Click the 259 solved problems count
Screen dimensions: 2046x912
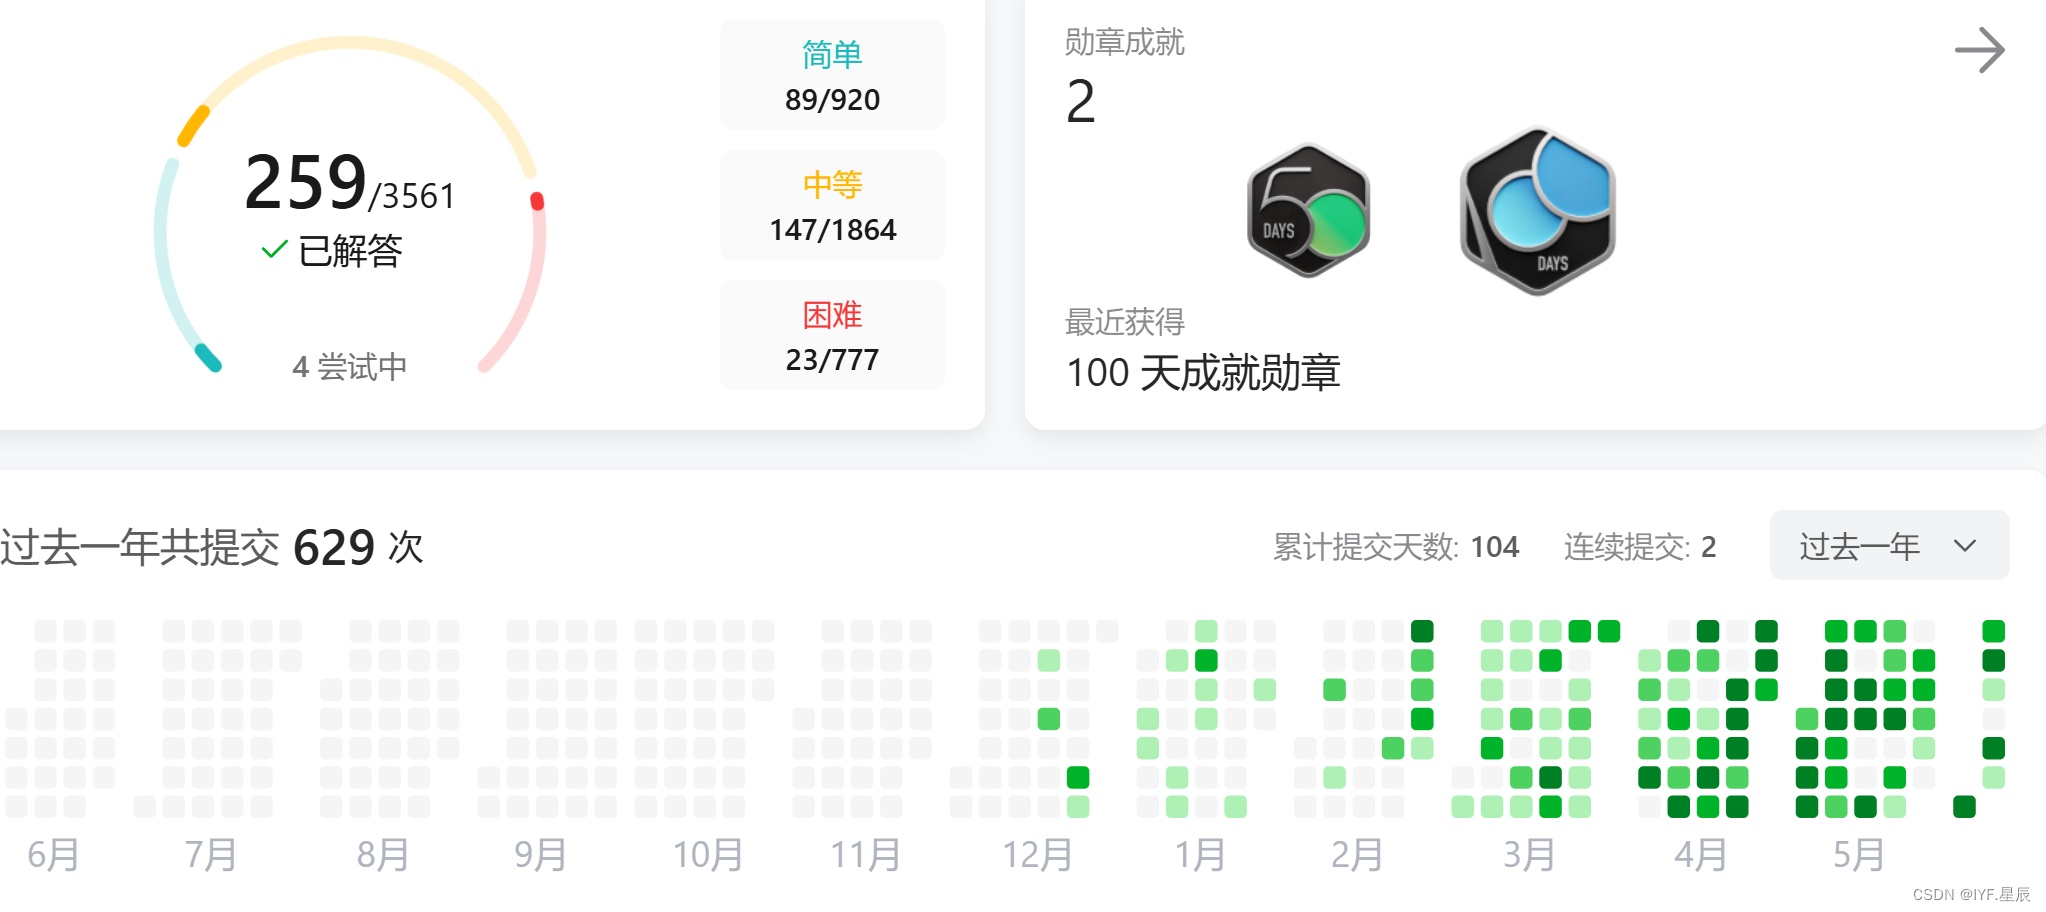(x=306, y=183)
